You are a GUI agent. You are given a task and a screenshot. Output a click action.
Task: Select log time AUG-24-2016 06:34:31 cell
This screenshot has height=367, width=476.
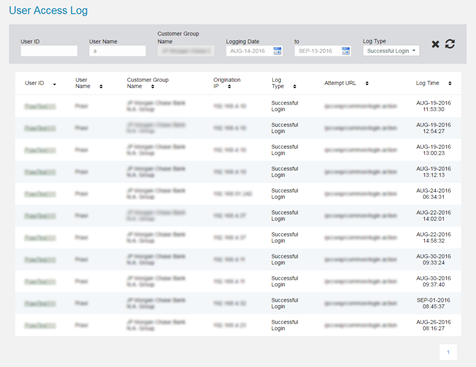pyautogui.click(x=433, y=194)
